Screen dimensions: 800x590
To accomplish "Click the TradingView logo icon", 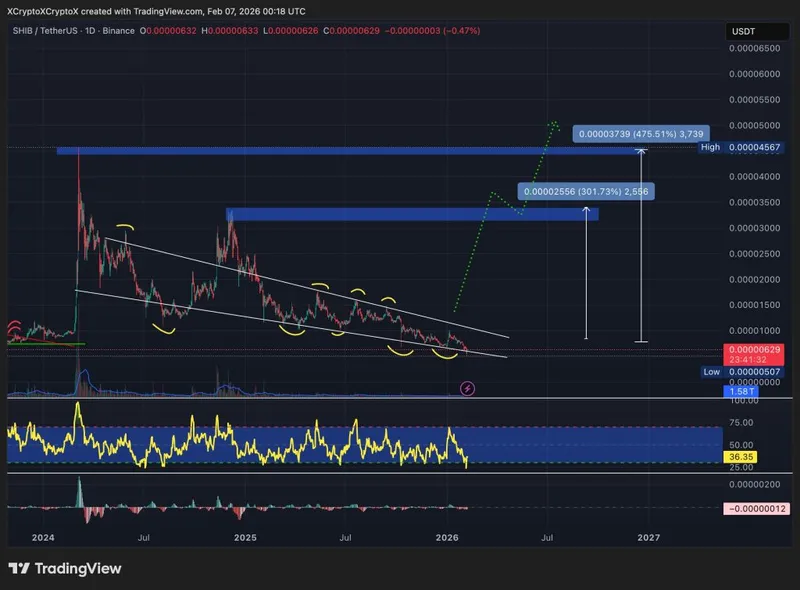I will pyautogui.click(x=19, y=568).
